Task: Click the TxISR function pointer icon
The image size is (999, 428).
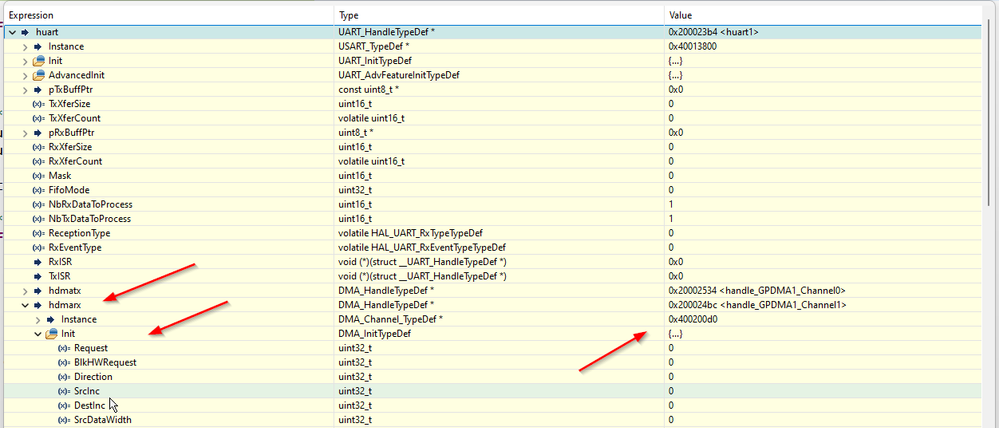Action: [38, 276]
